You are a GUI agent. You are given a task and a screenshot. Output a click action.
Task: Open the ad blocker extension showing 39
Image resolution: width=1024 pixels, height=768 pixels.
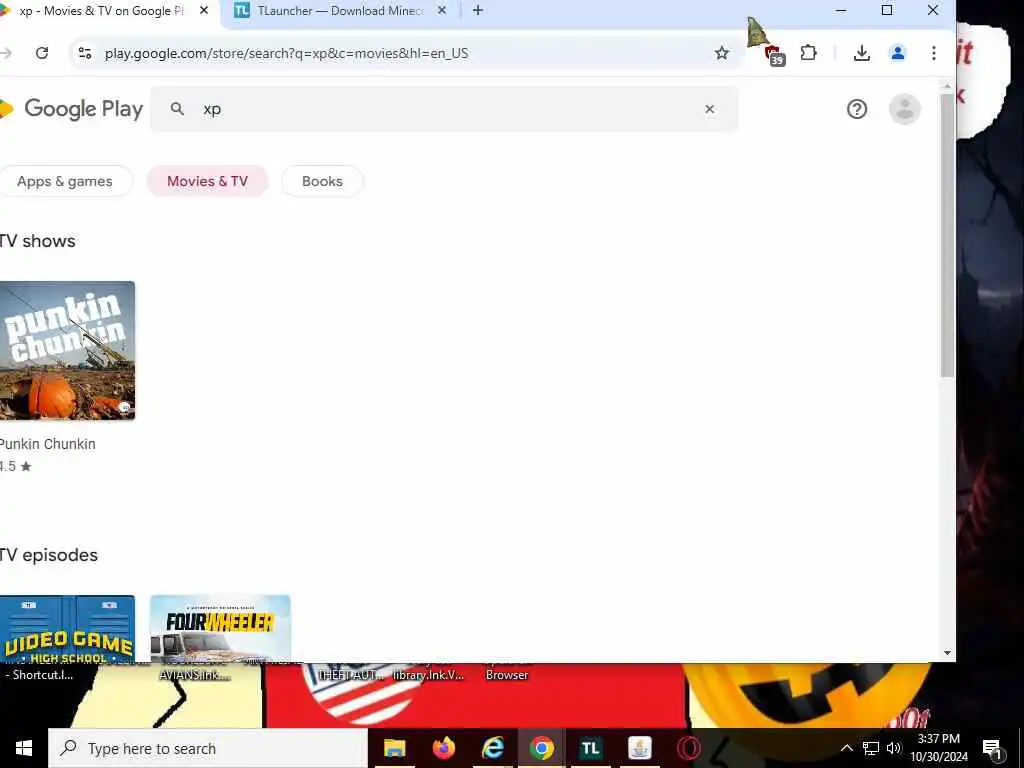[x=774, y=55]
